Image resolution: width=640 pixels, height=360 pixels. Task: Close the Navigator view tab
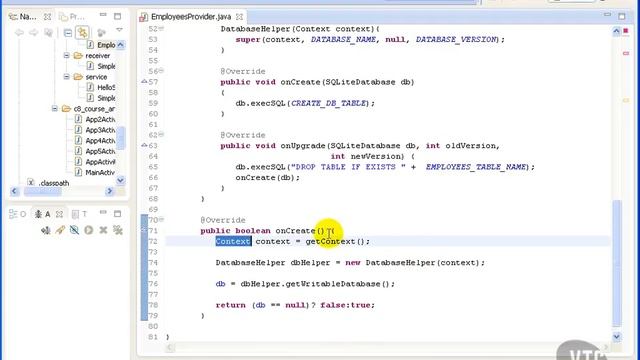tap(47, 17)
